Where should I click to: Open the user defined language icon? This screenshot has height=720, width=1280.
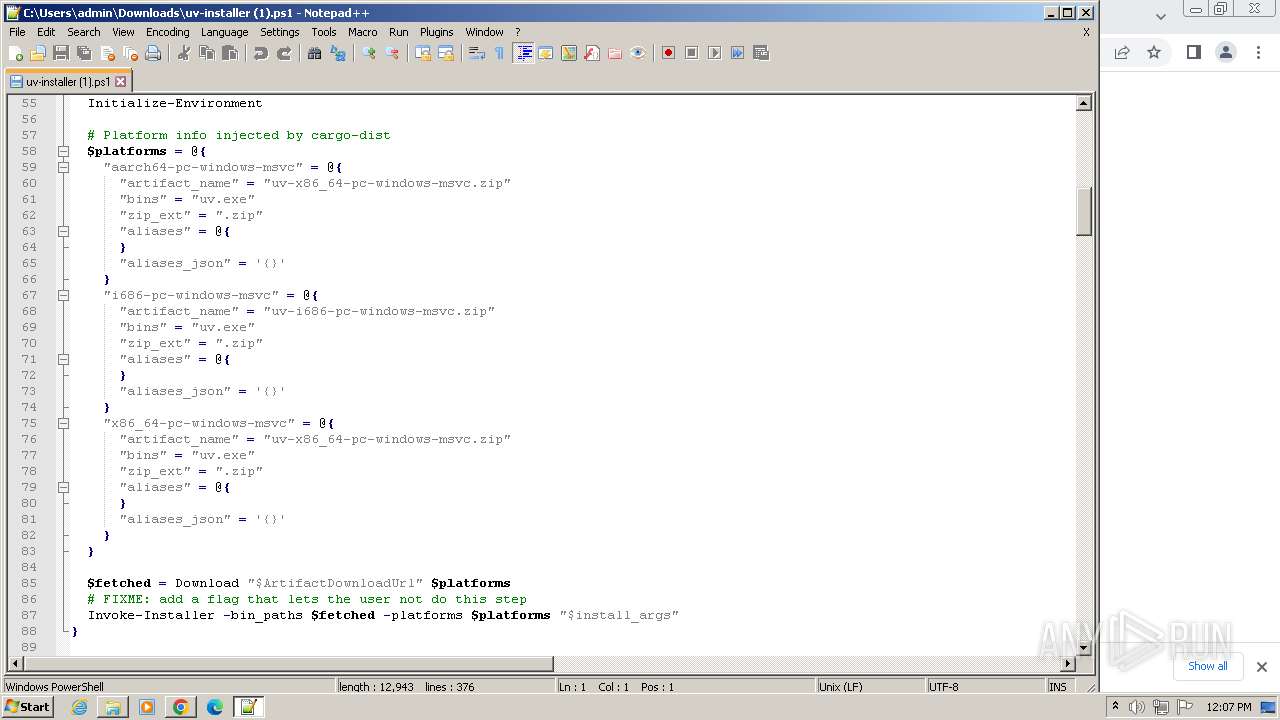(x=546, y=53)
